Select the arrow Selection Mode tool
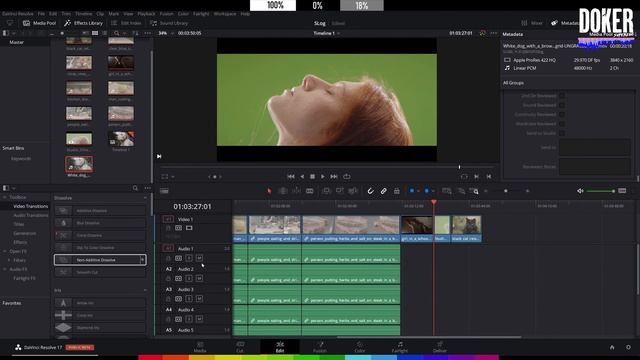The width and height of the screenshot is (640, 360). coord(269,191)
